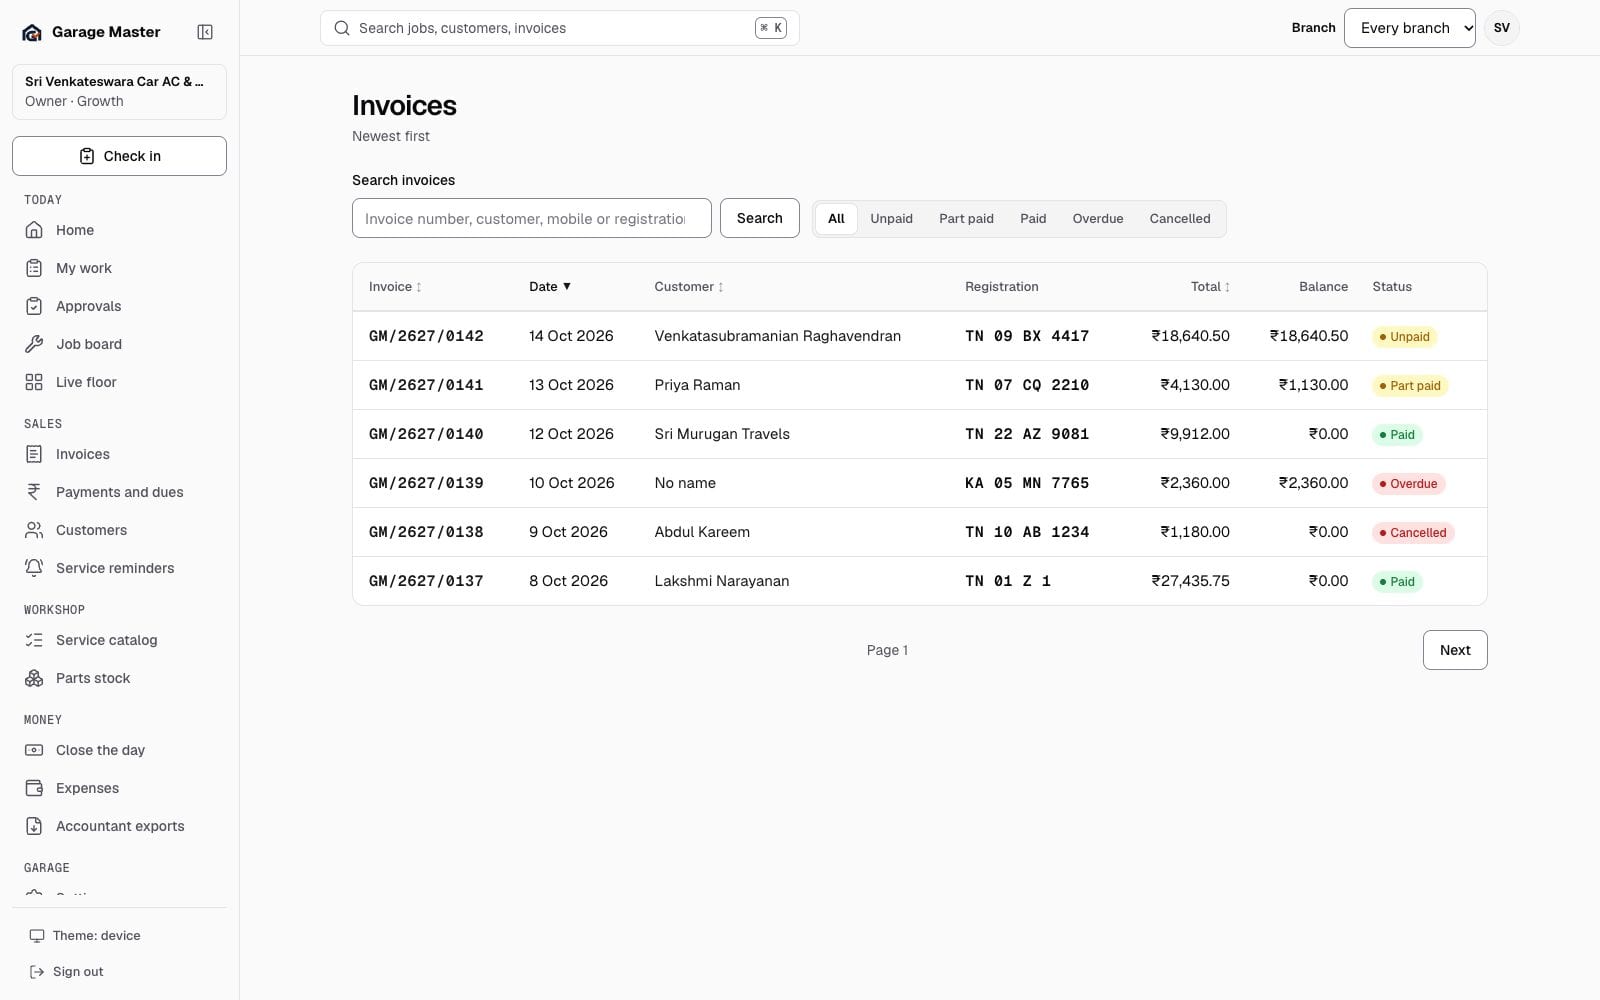Image resolution: width=1600 pixels, height=1000 pixels.
Task: Click the Sign out icon
Action: 37,972
